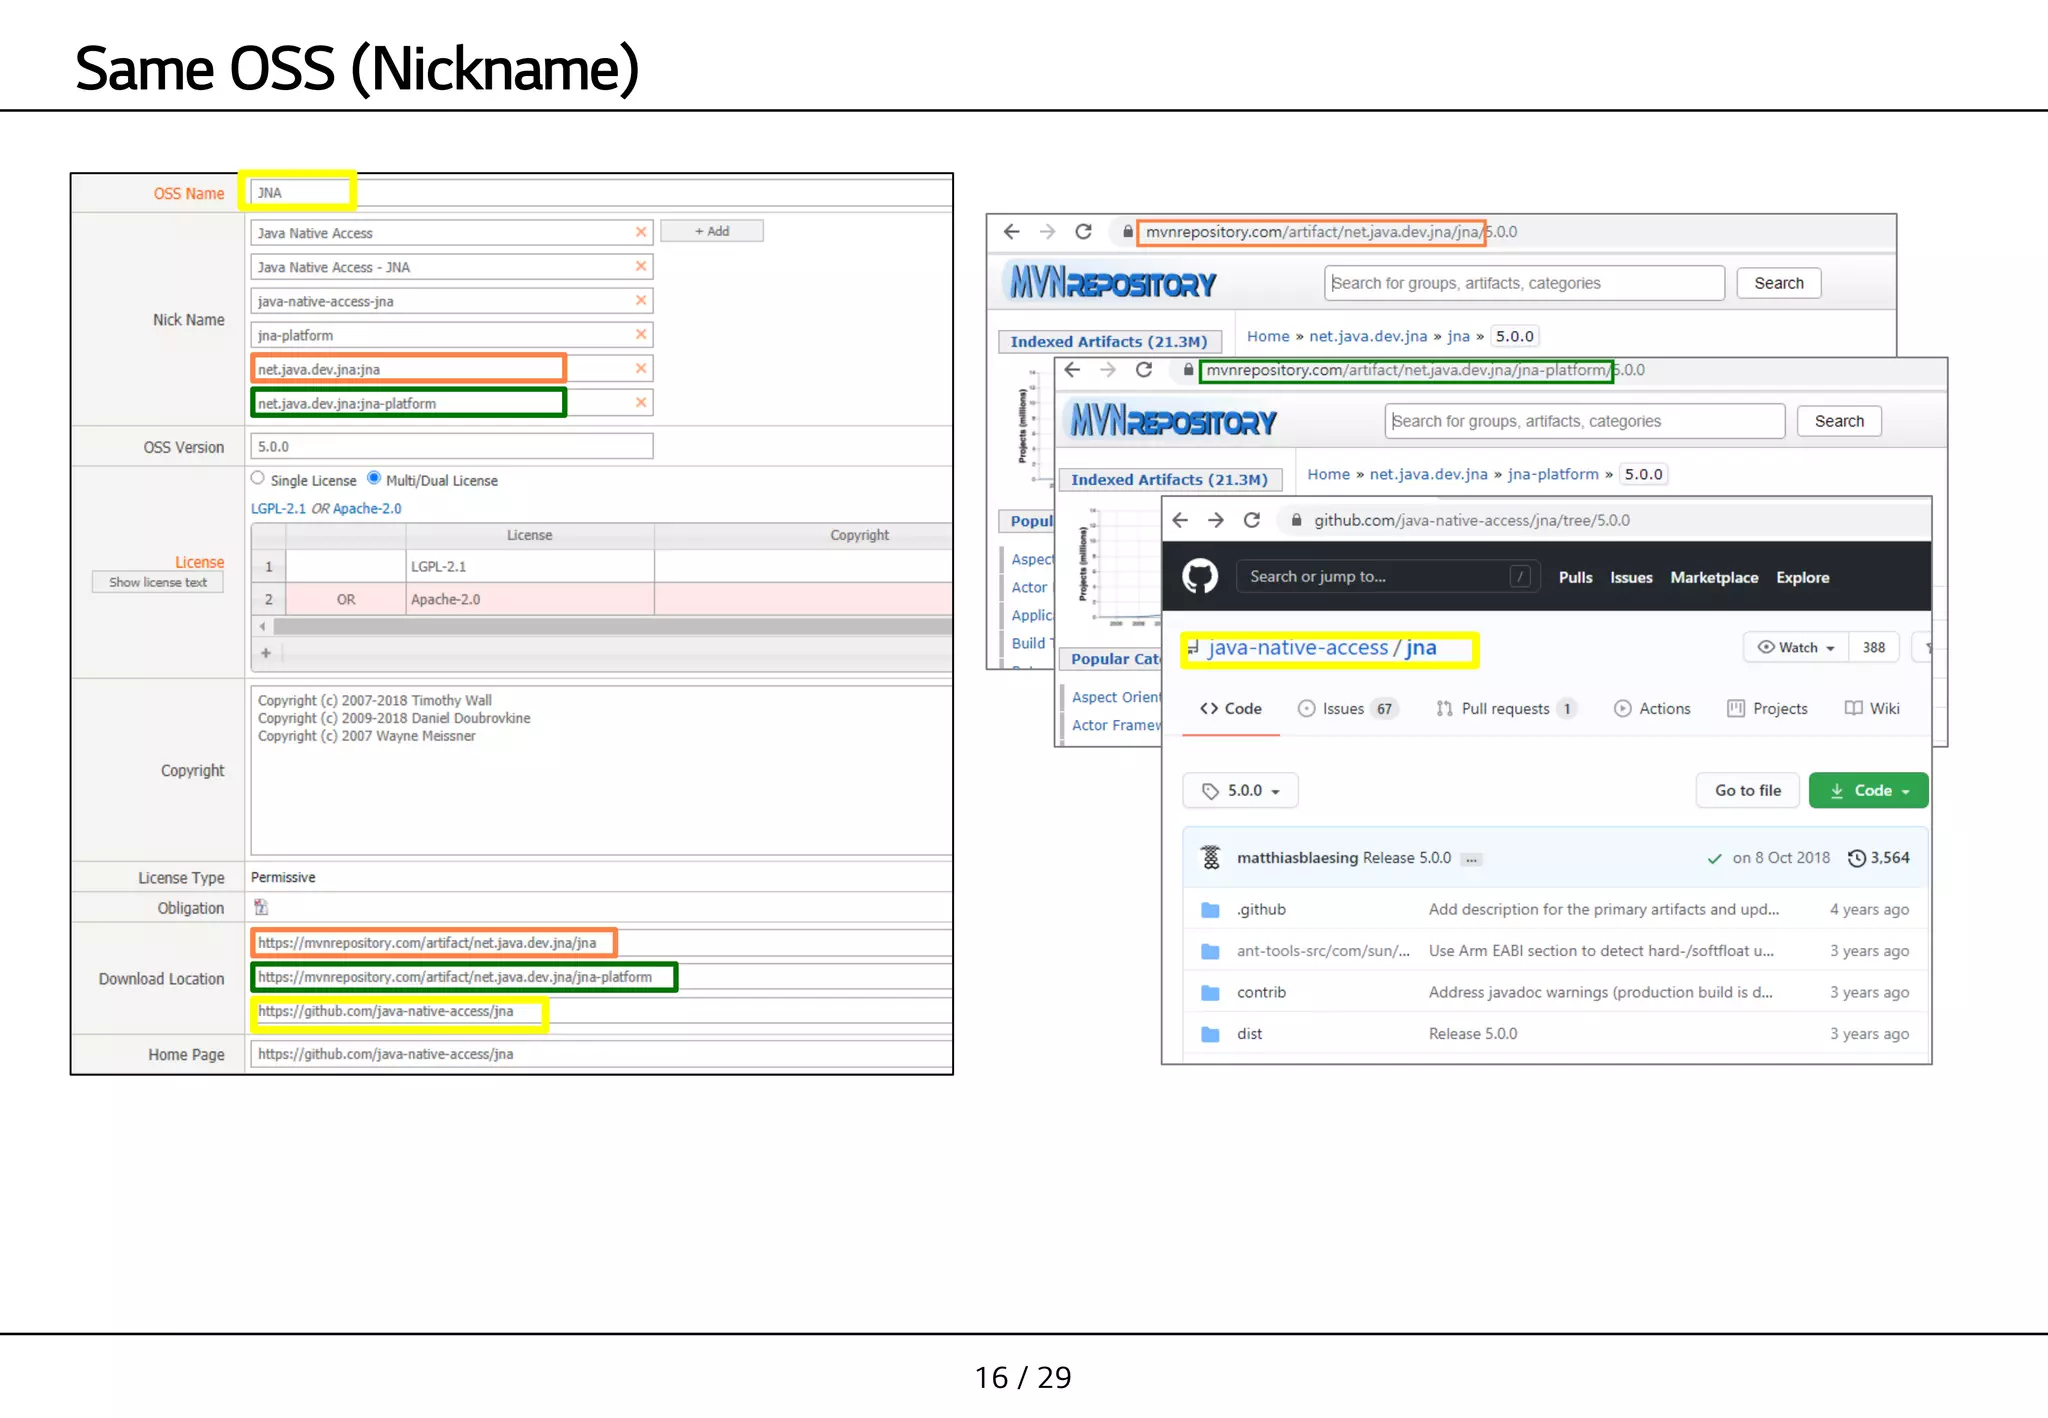Open Explore in GitHub header

tap(1803, 577)
